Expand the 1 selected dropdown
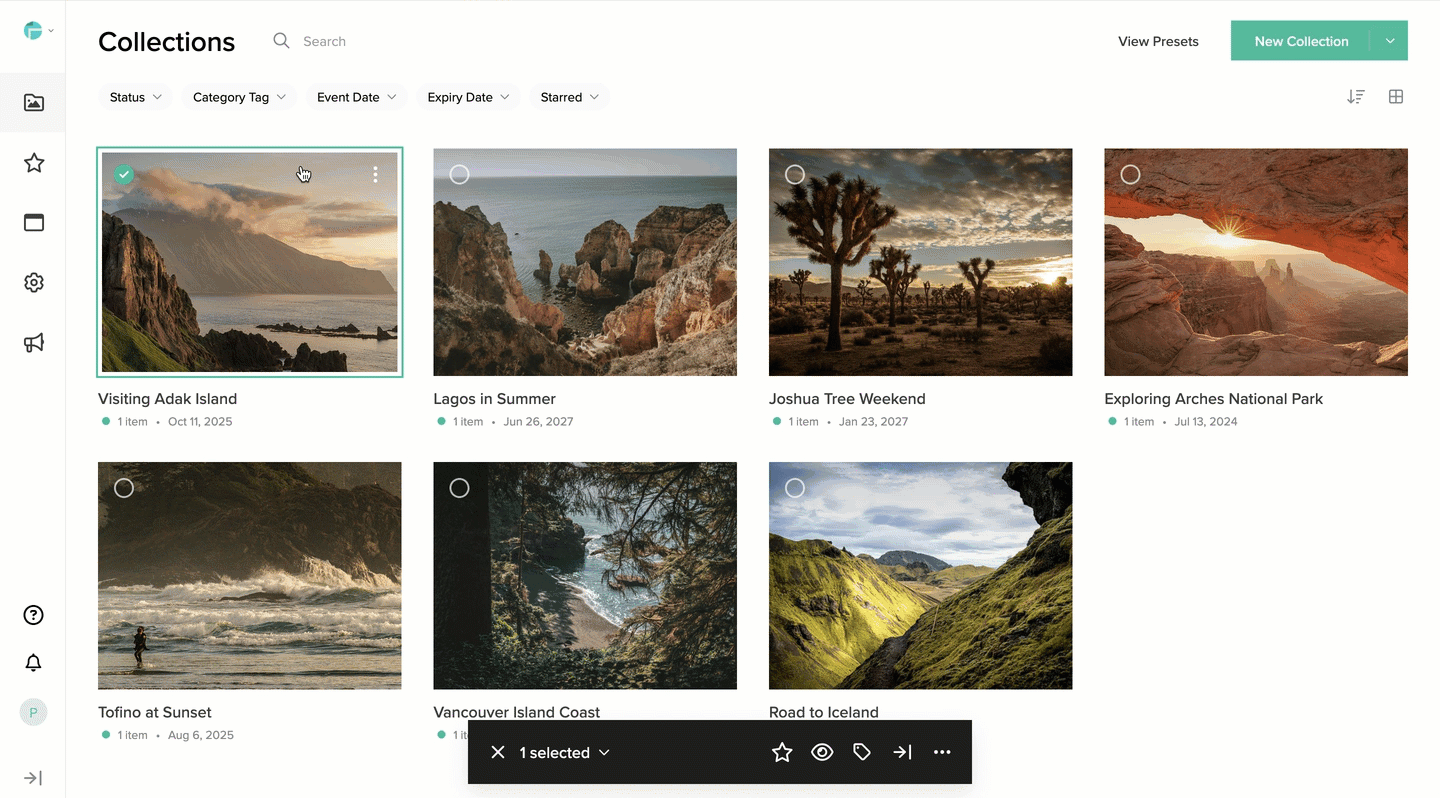The height and width of the screenshot is (798, 1440). pyautogui.click(x=564, y=752)
